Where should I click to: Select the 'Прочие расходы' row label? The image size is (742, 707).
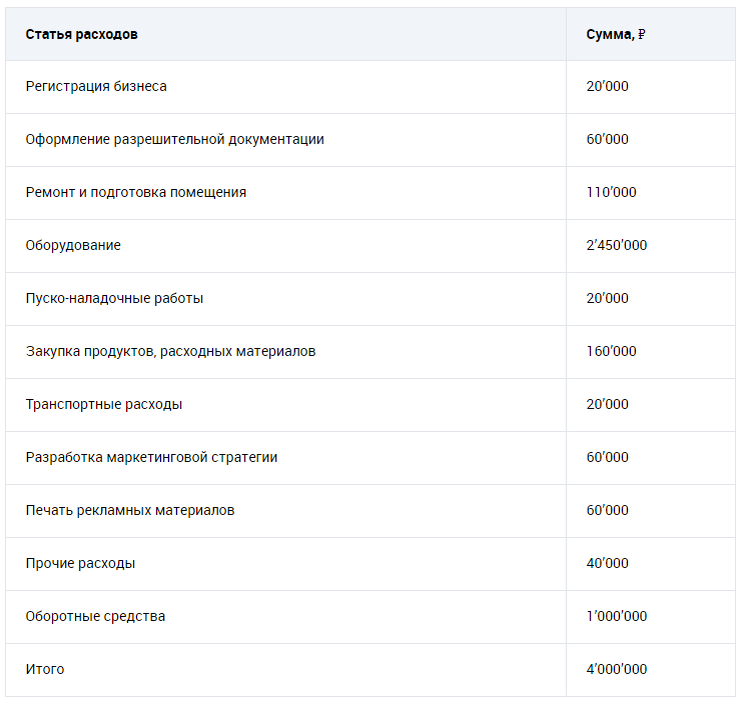[80, 563]
